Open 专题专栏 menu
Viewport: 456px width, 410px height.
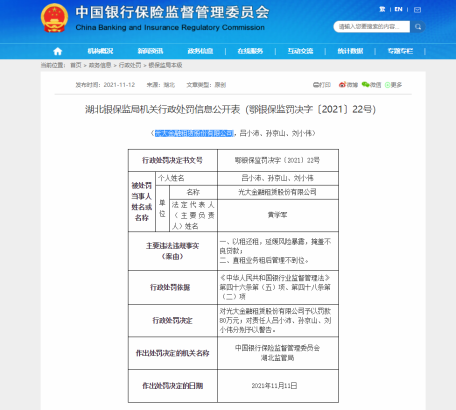click(400, 51)
